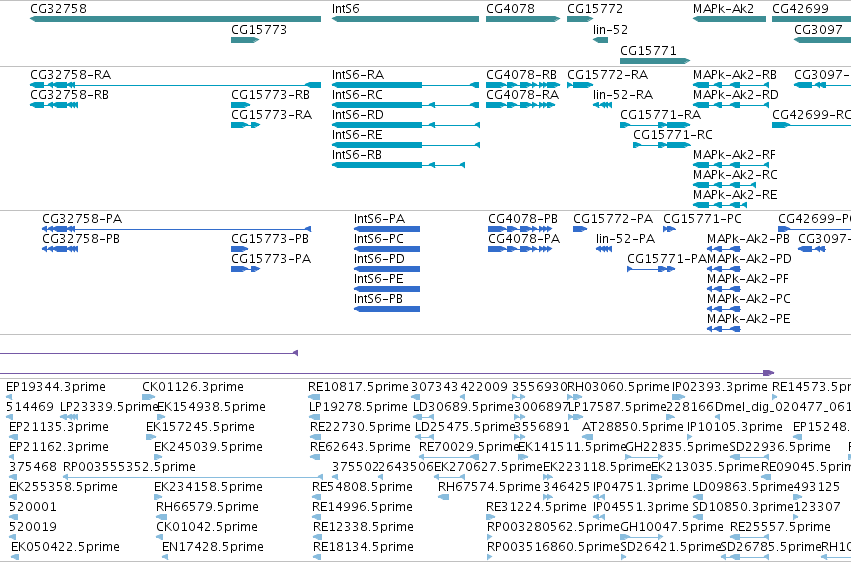Select transcript IntS6-RA
Image resolution: width=851 pixels, height=562 pixels.
point(405,85)
